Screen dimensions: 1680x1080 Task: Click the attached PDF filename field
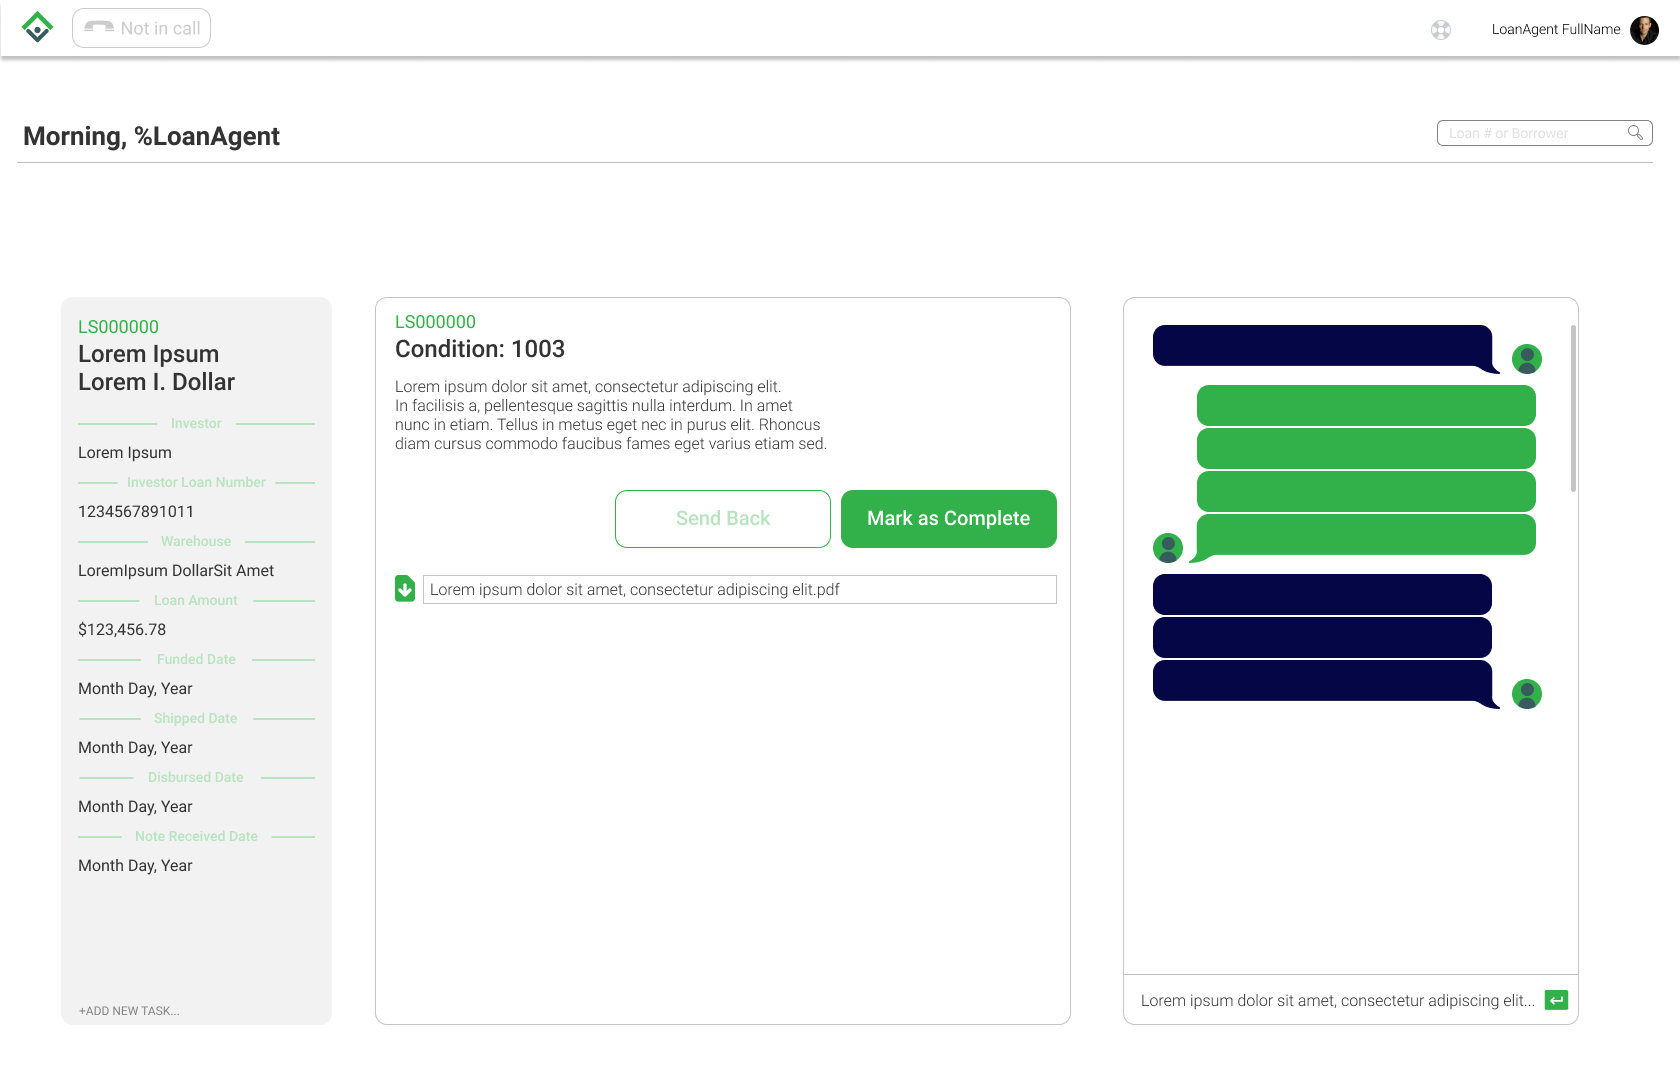(x=740, y=590)
